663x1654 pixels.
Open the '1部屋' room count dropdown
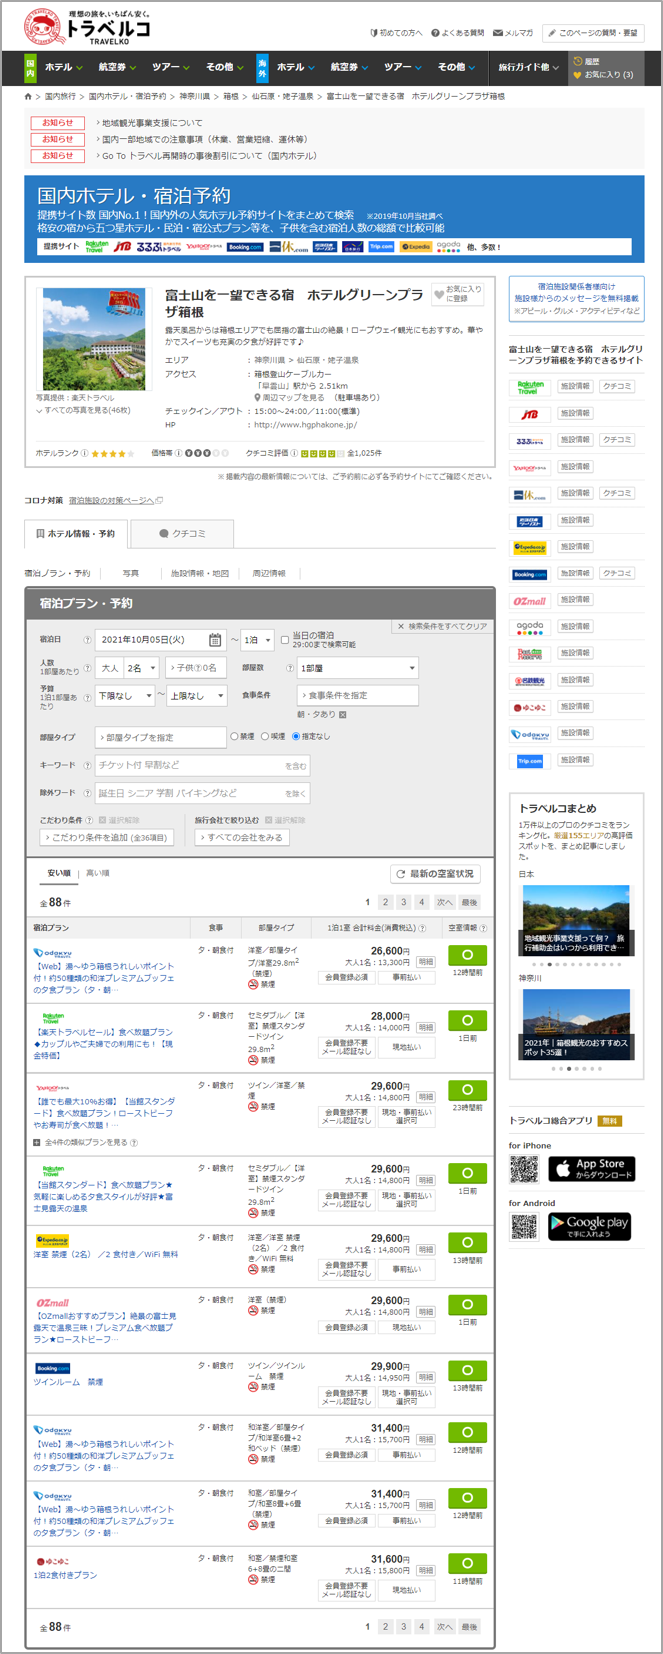click(357, 668)
